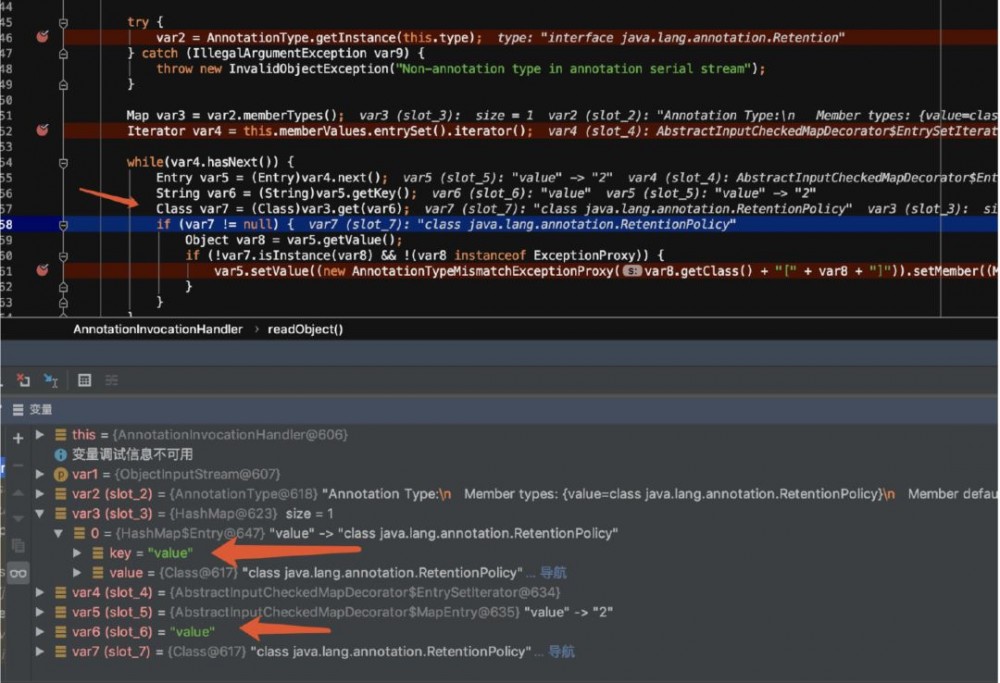Click the orange parameter icon of var1
Screen dimensions: 1000x683
tap(61, 474)
